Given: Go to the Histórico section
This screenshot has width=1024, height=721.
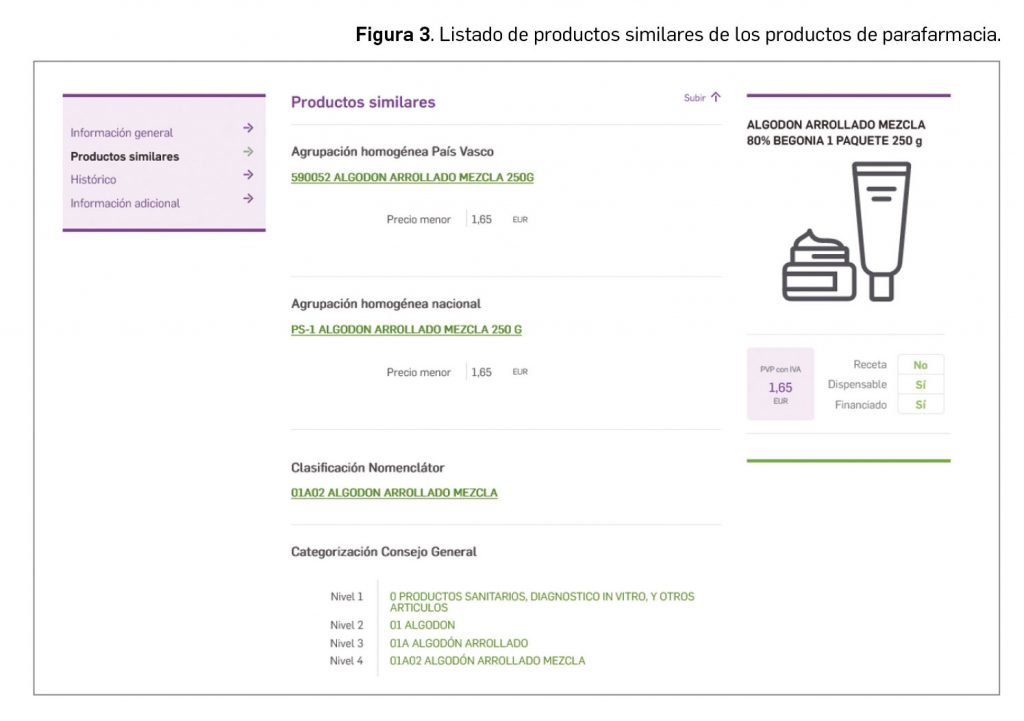Looking at the screenshot, I should [x=93, y=180].
